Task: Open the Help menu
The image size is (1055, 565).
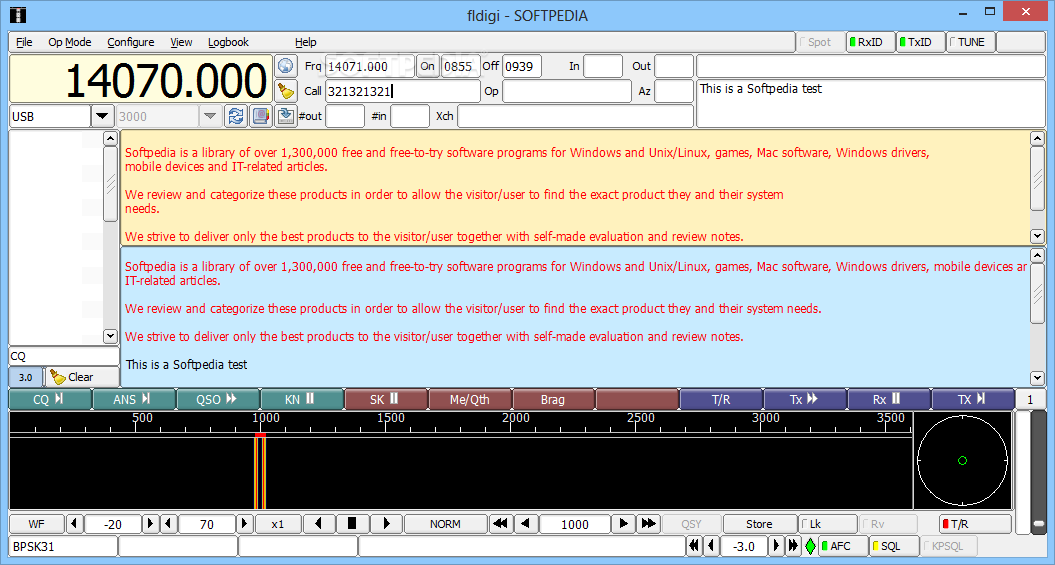Action: click(305, 42)
